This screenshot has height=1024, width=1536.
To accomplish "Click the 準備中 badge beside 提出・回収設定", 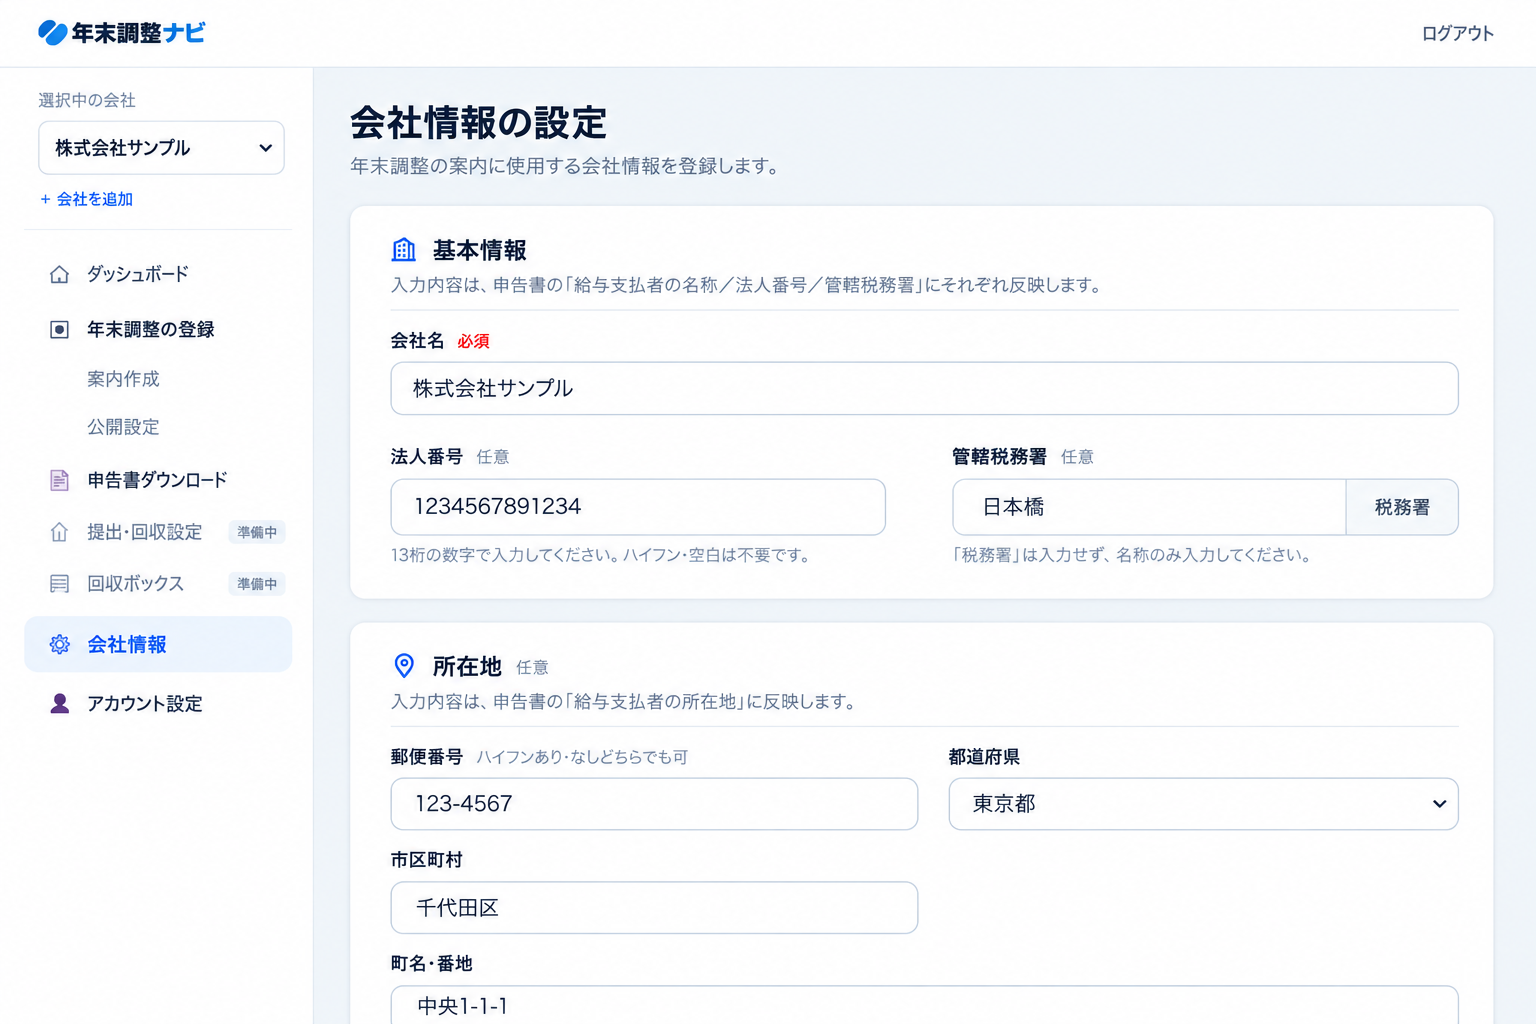I will [257, 532].
